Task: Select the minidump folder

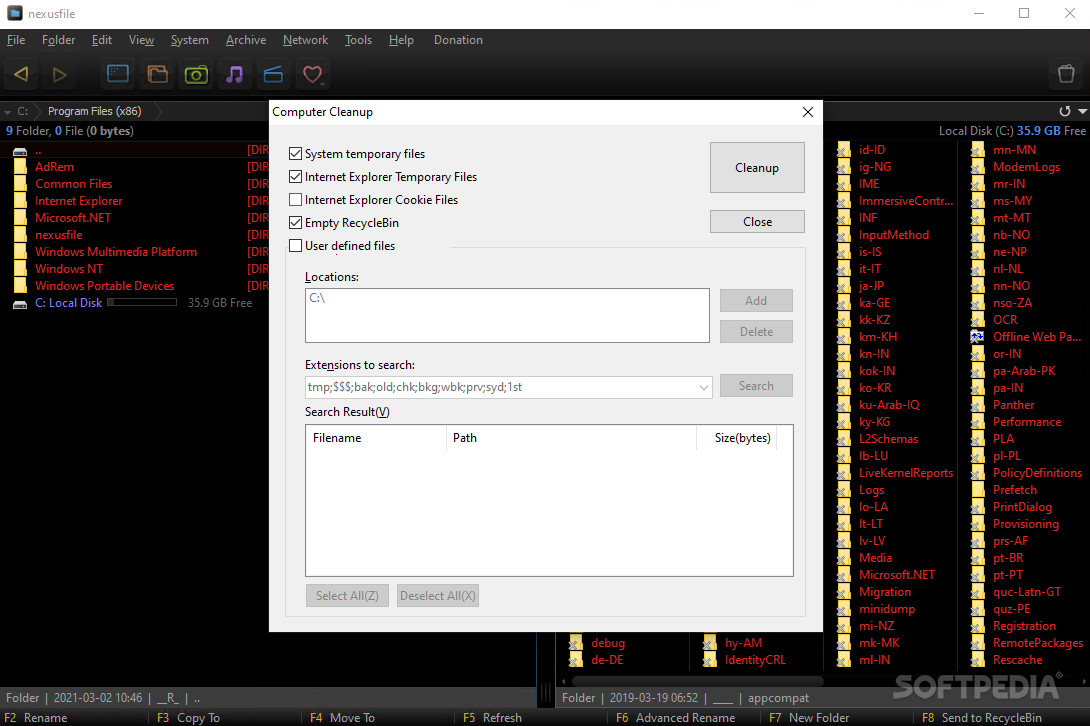Action: tap(887, 608)
